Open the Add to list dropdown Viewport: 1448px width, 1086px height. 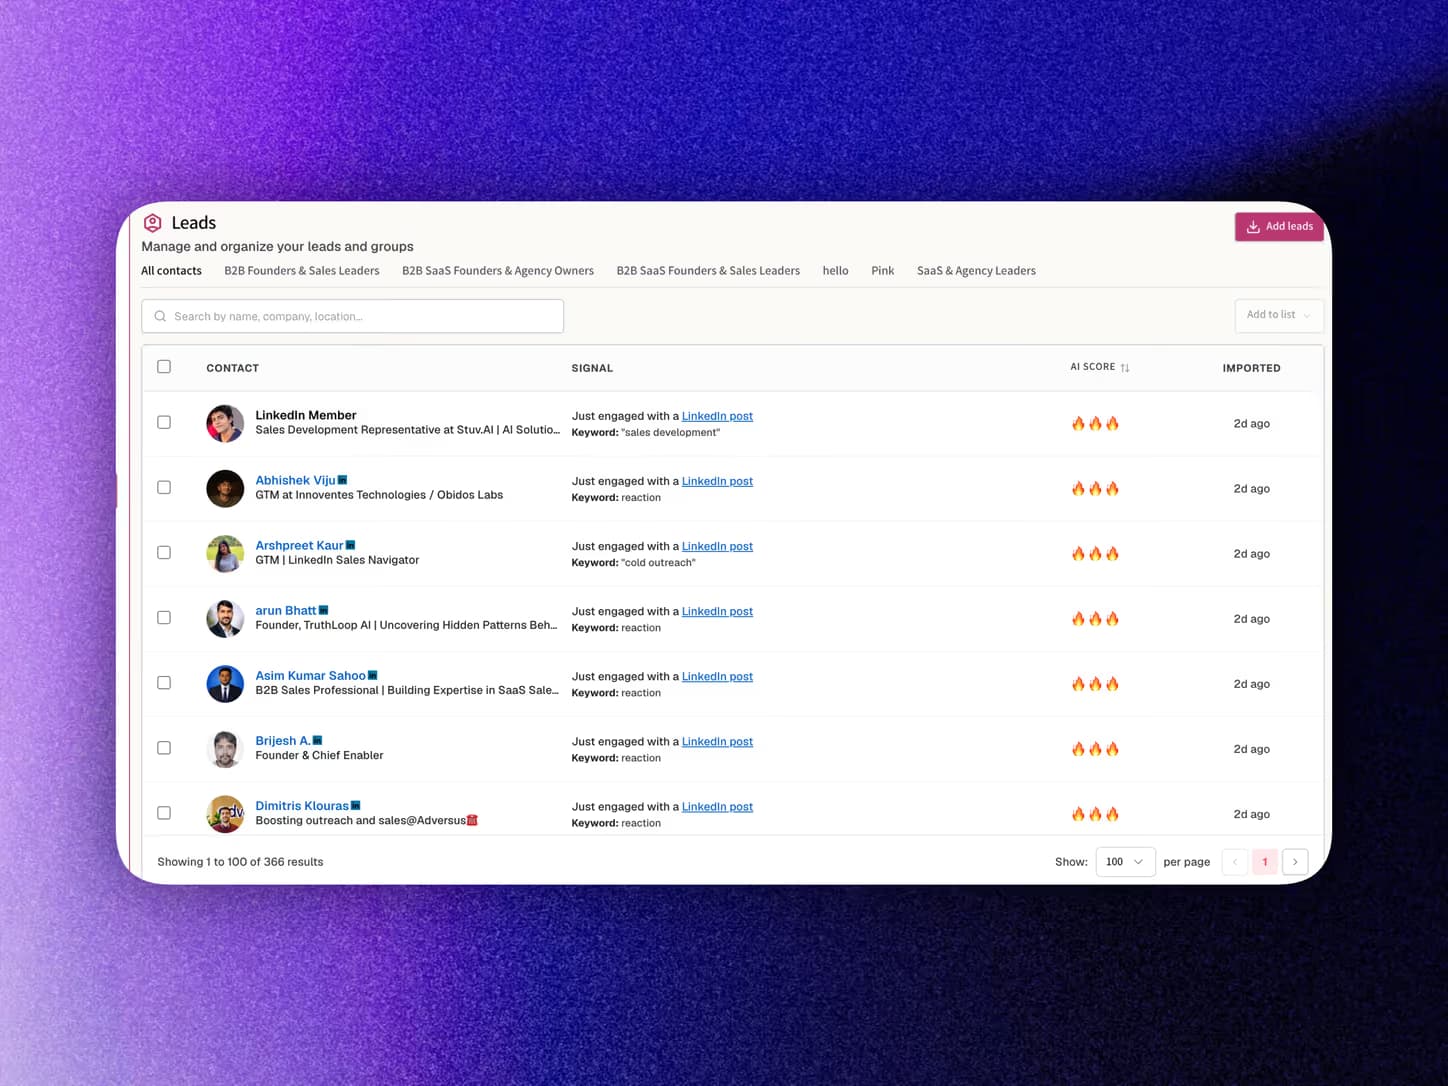point(1278,315)
